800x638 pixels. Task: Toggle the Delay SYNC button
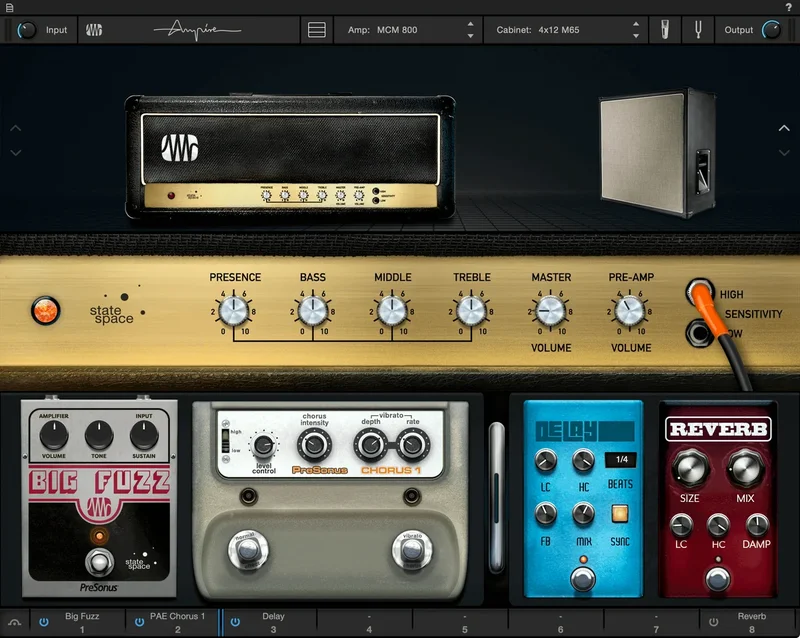620,514
